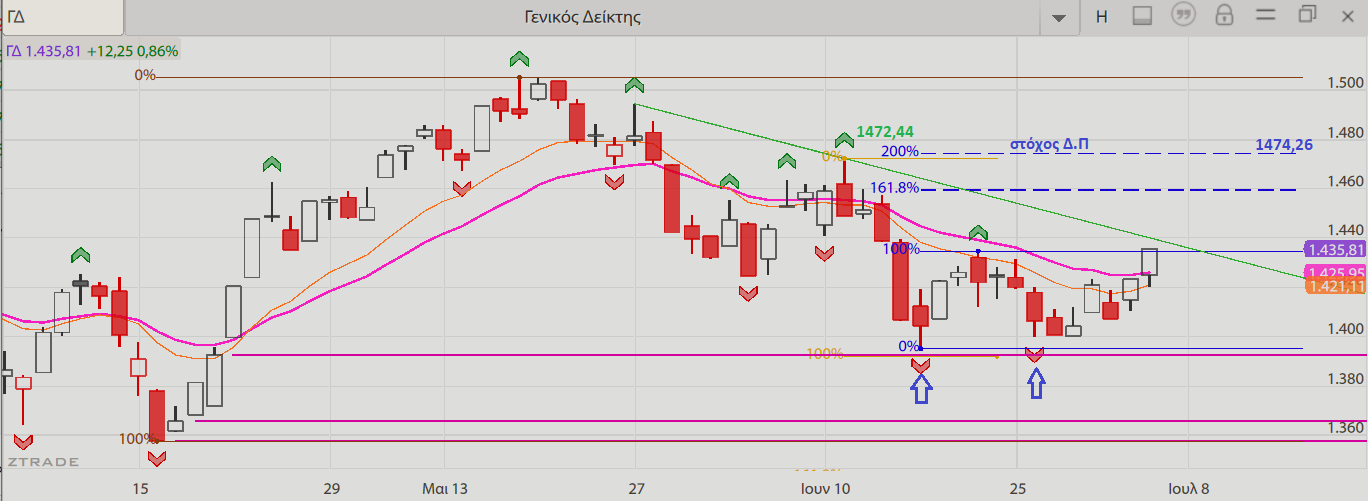Click the green buy signal above 1472,44 candle
The width and height of the screenshot is (1368, 501).
[843, 140]
